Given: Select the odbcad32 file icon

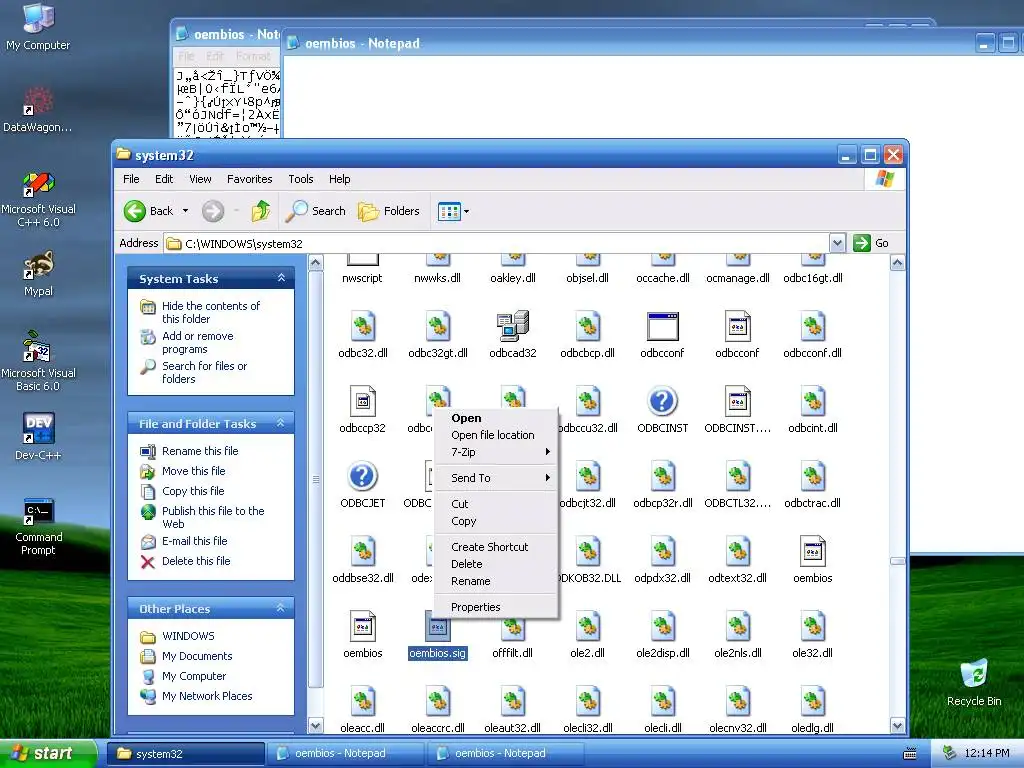Looking at the screenshot, I should pos(513,327).
